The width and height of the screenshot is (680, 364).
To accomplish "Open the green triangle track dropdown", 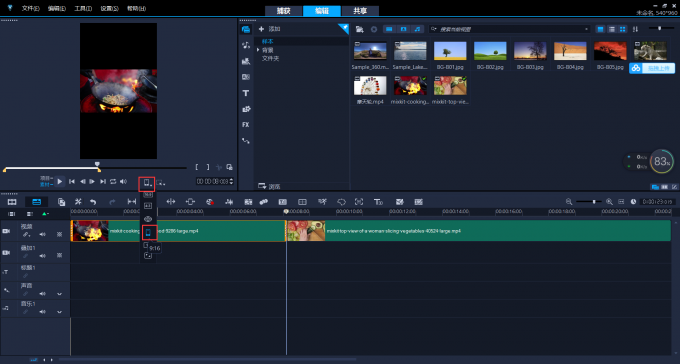I will (x=45, y=214).
